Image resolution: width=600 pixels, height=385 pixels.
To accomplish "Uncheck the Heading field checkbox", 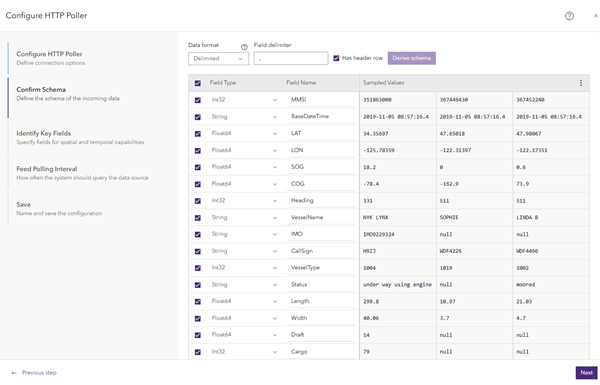I will [x=197, y=201].
